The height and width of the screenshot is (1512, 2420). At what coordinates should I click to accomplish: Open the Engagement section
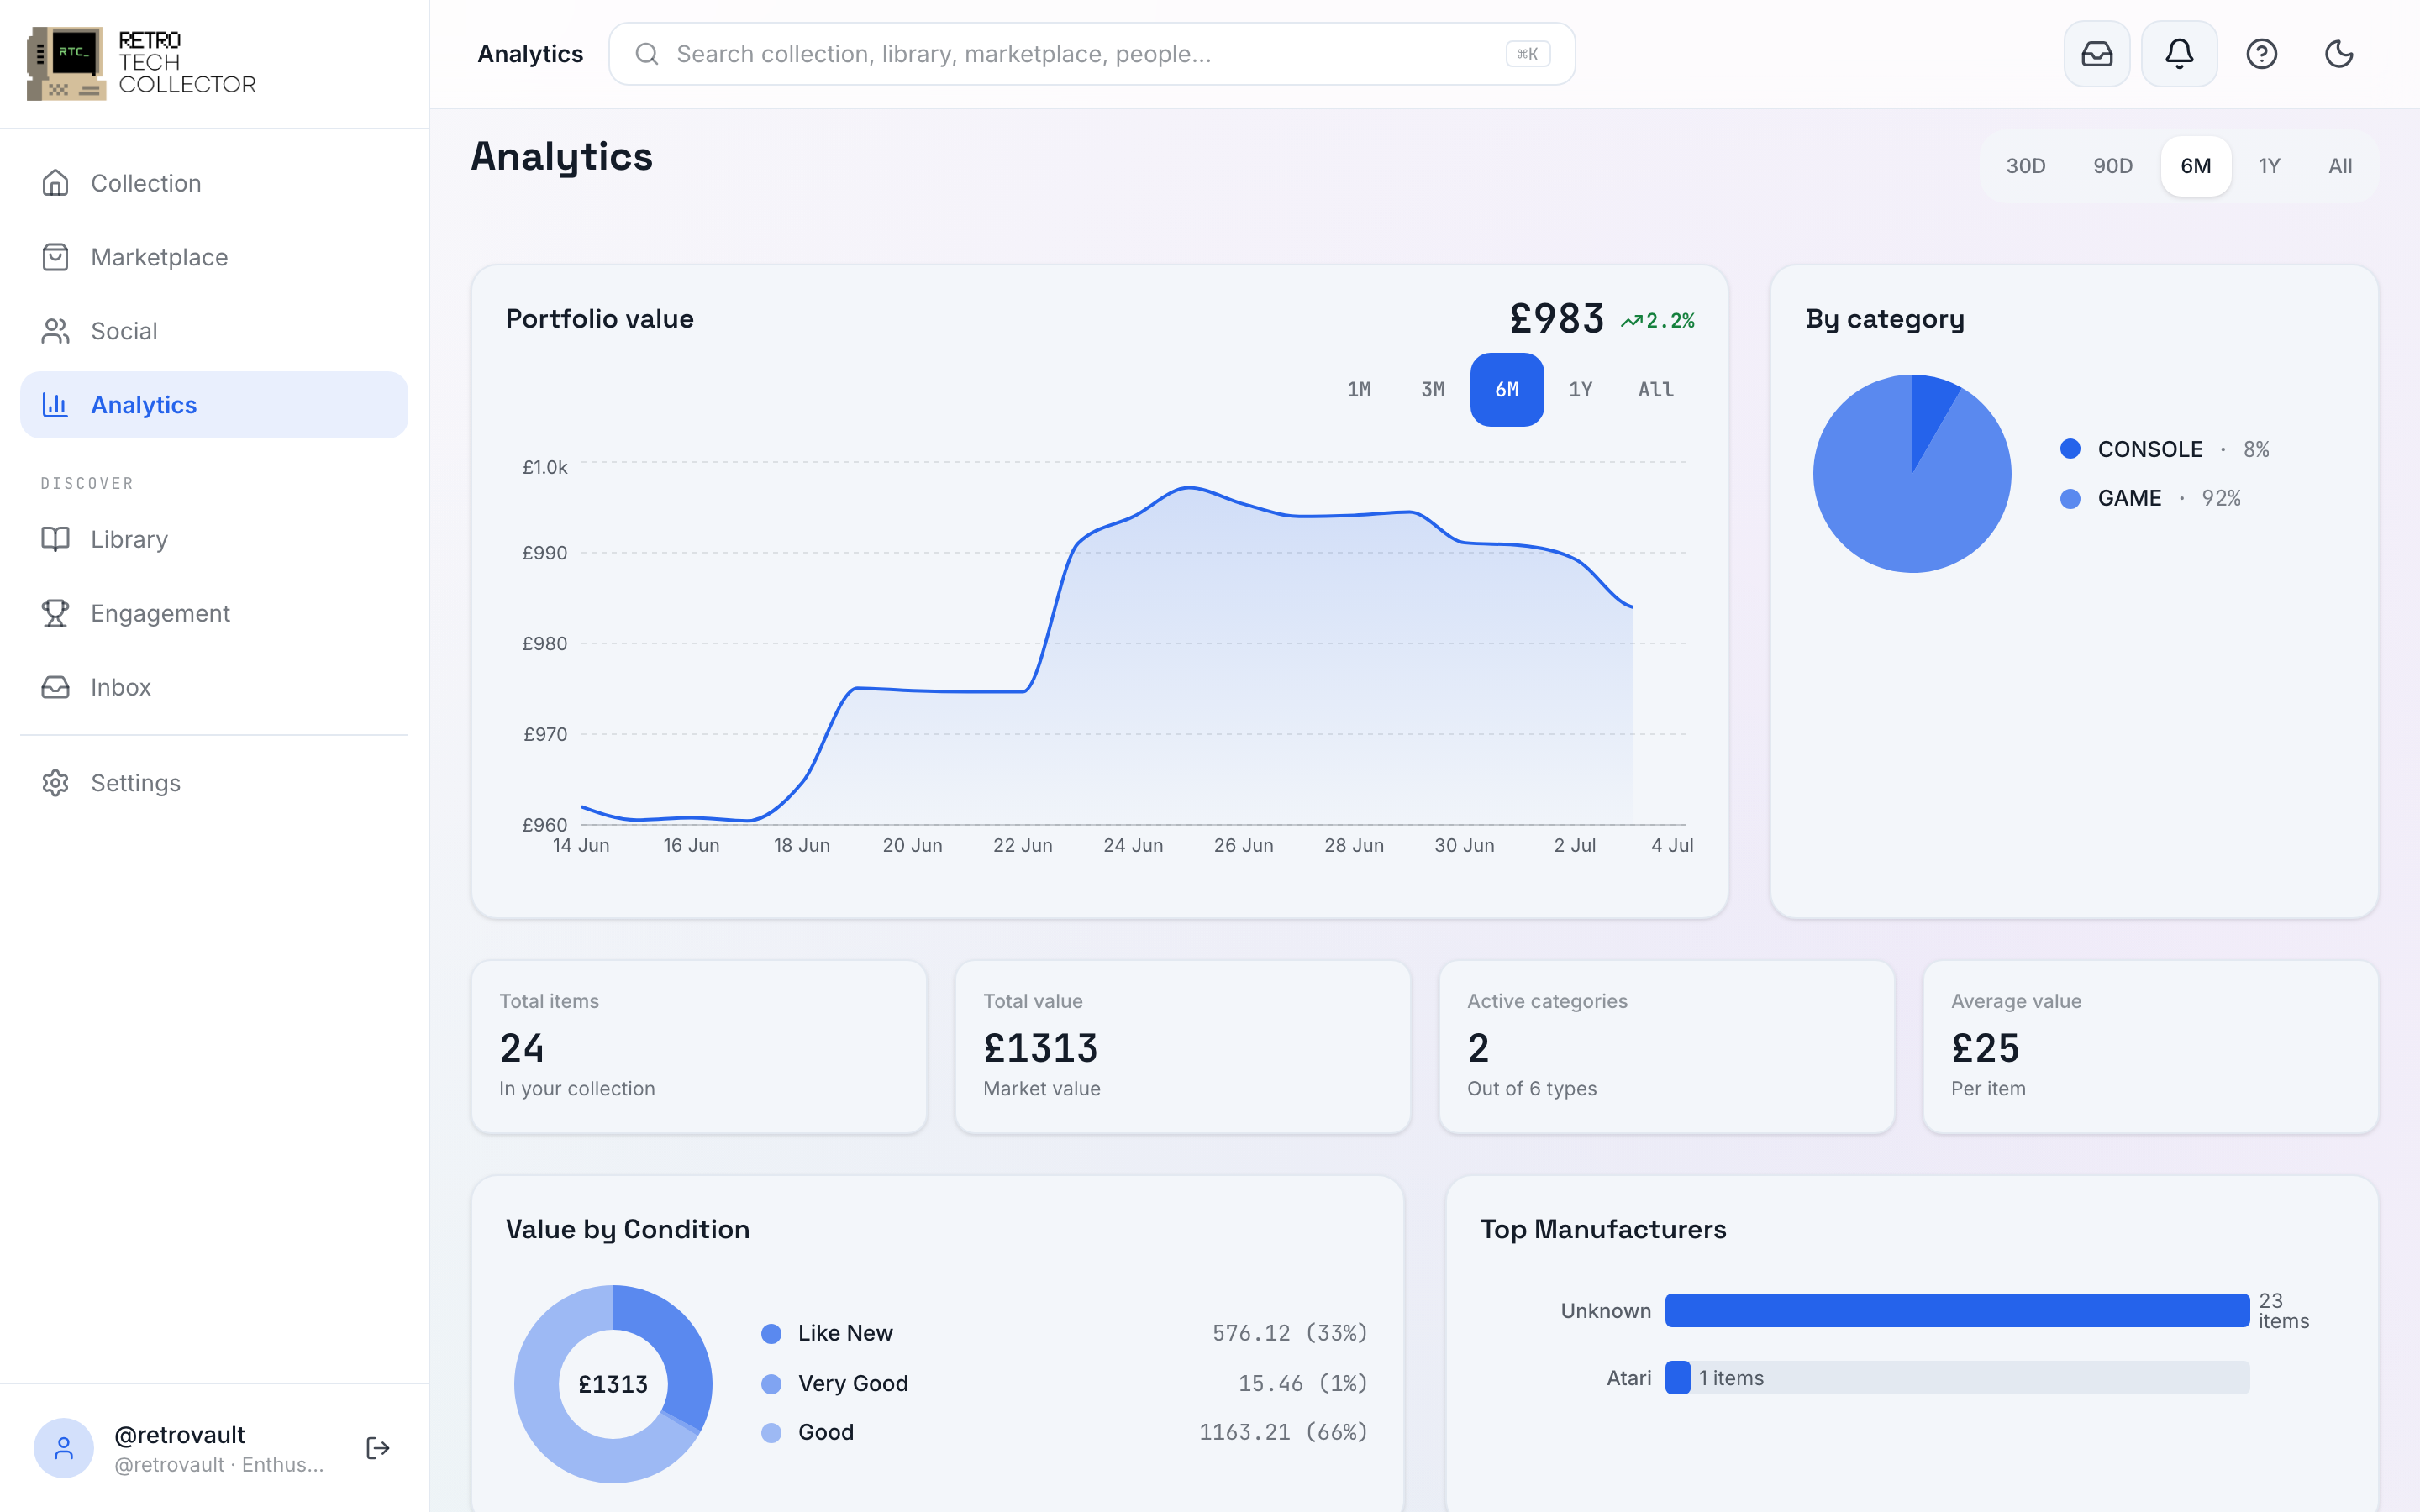pyautogui.click(x=214, y=613)
